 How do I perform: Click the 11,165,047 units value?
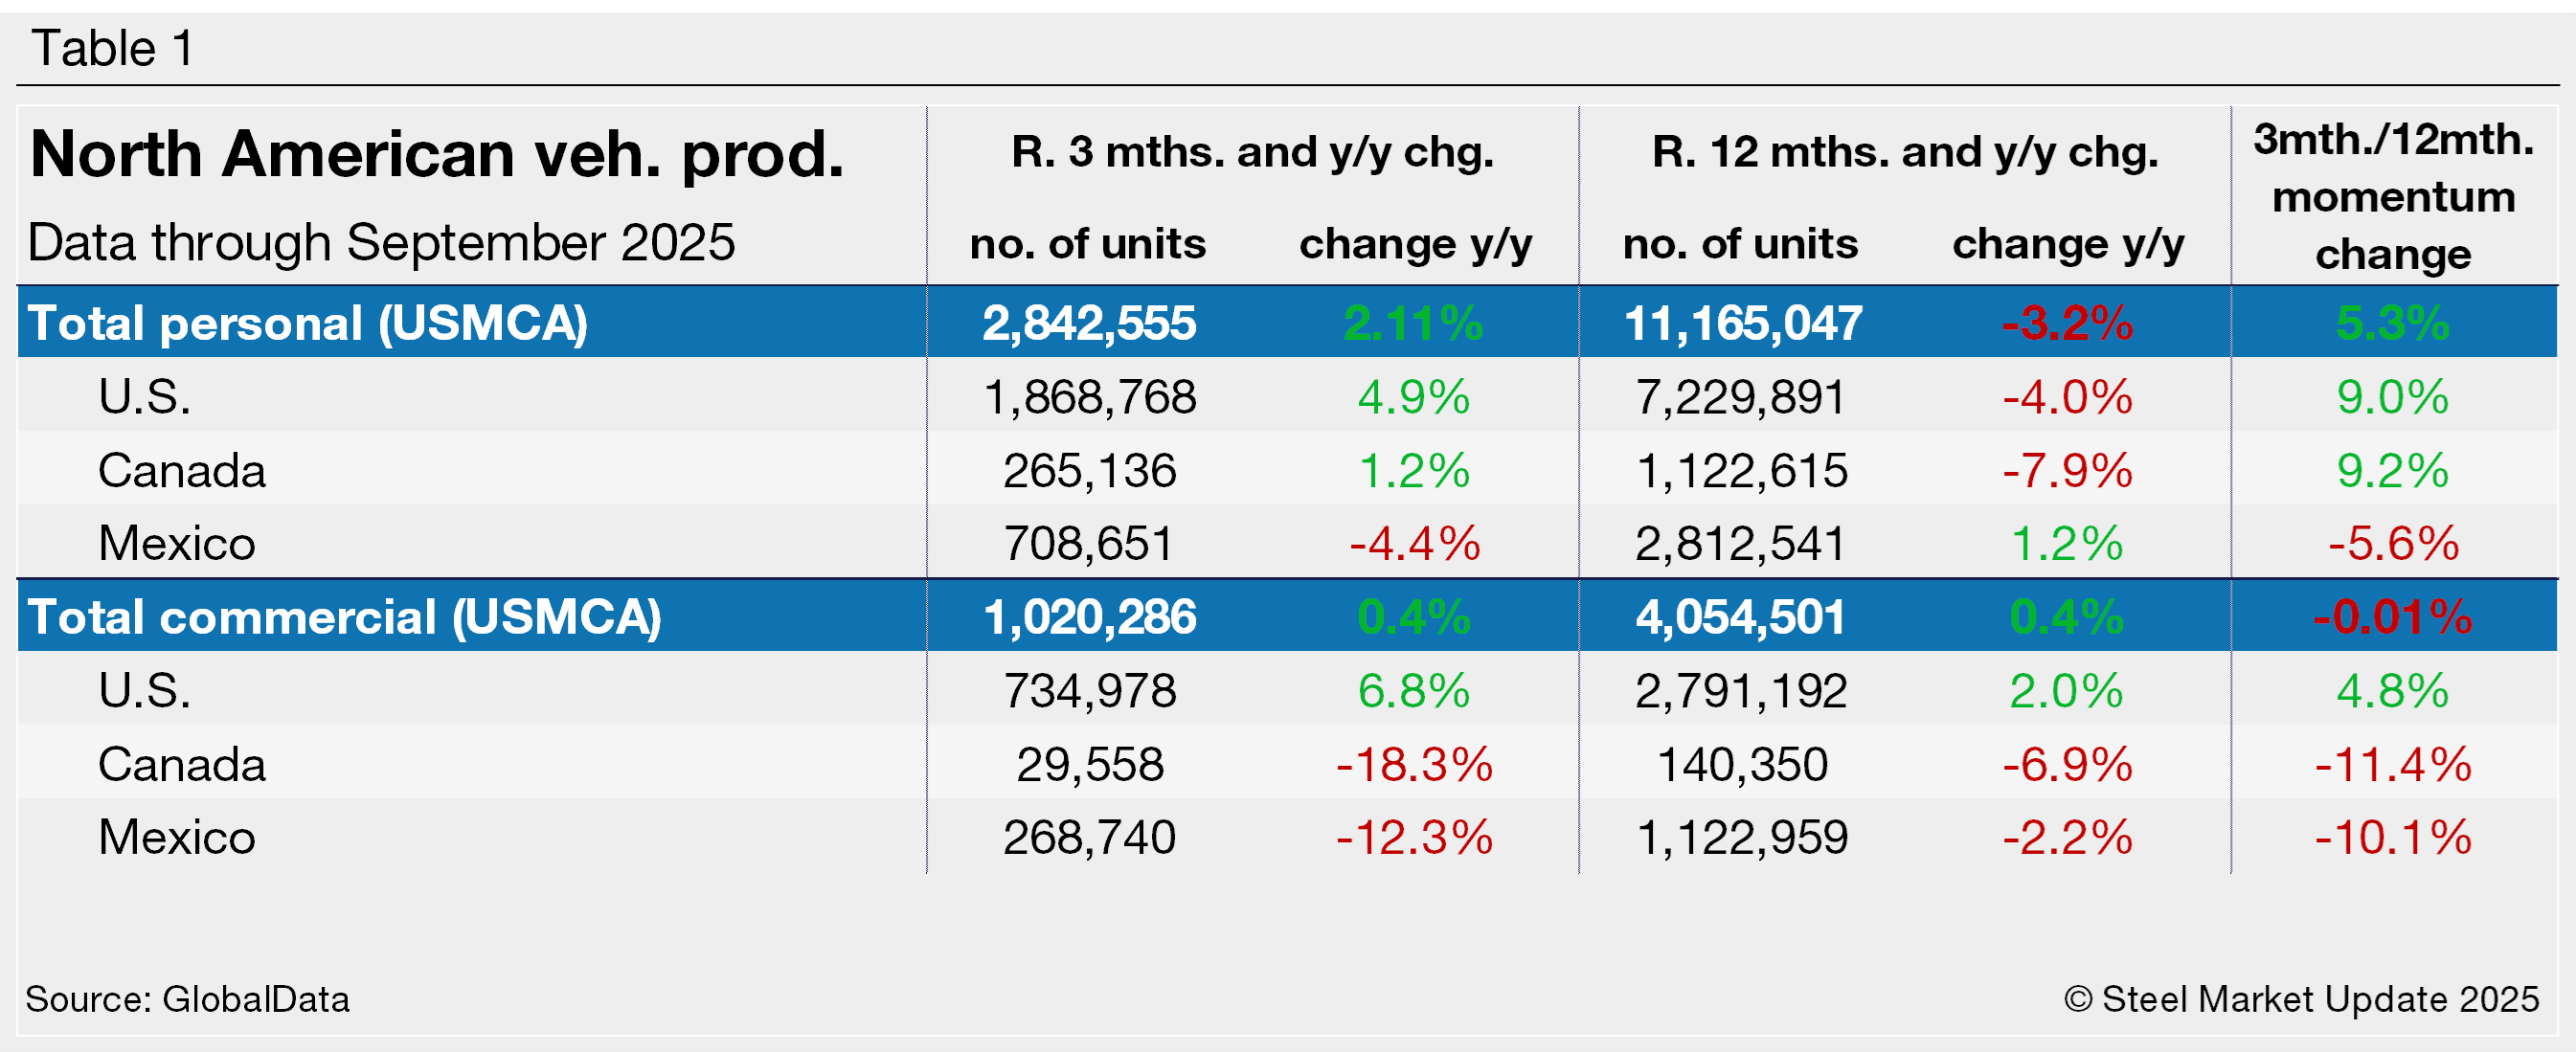[1742, 323]
